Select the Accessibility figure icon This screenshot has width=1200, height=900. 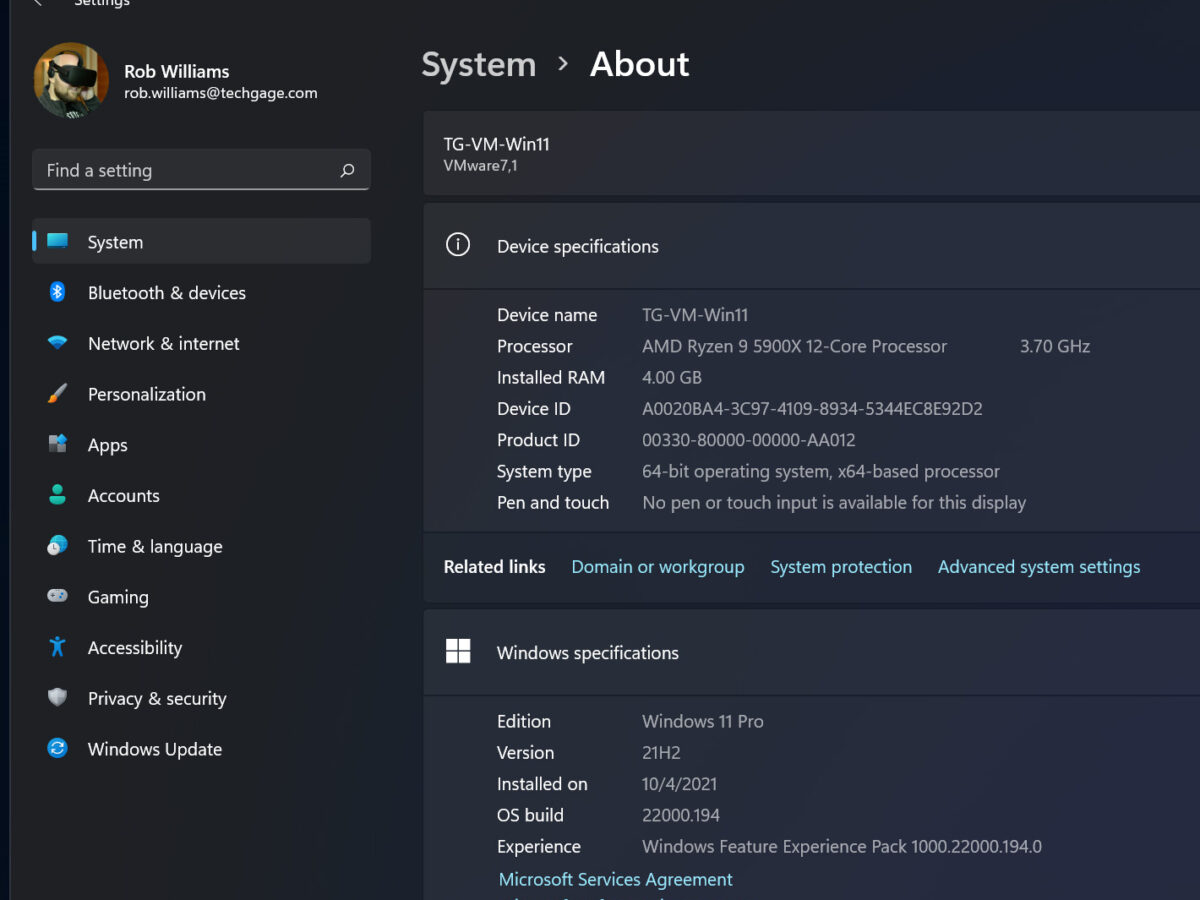pos(58,647)
